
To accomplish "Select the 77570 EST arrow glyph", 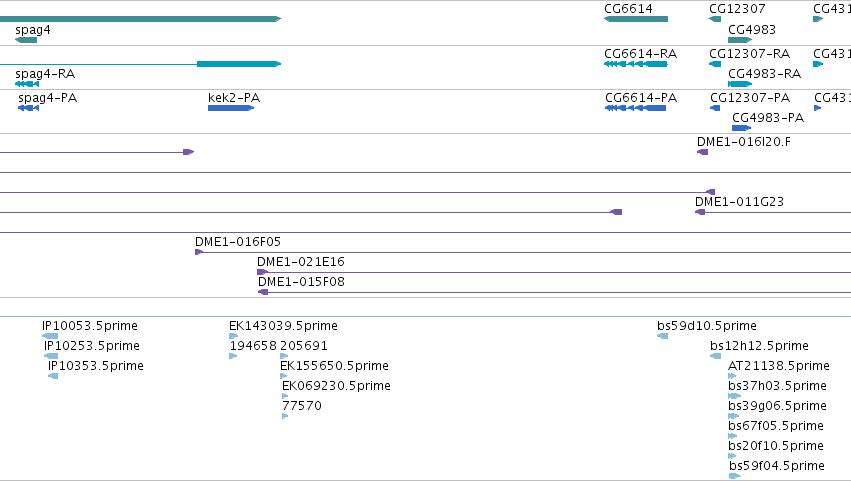I will tap(285, 416).
